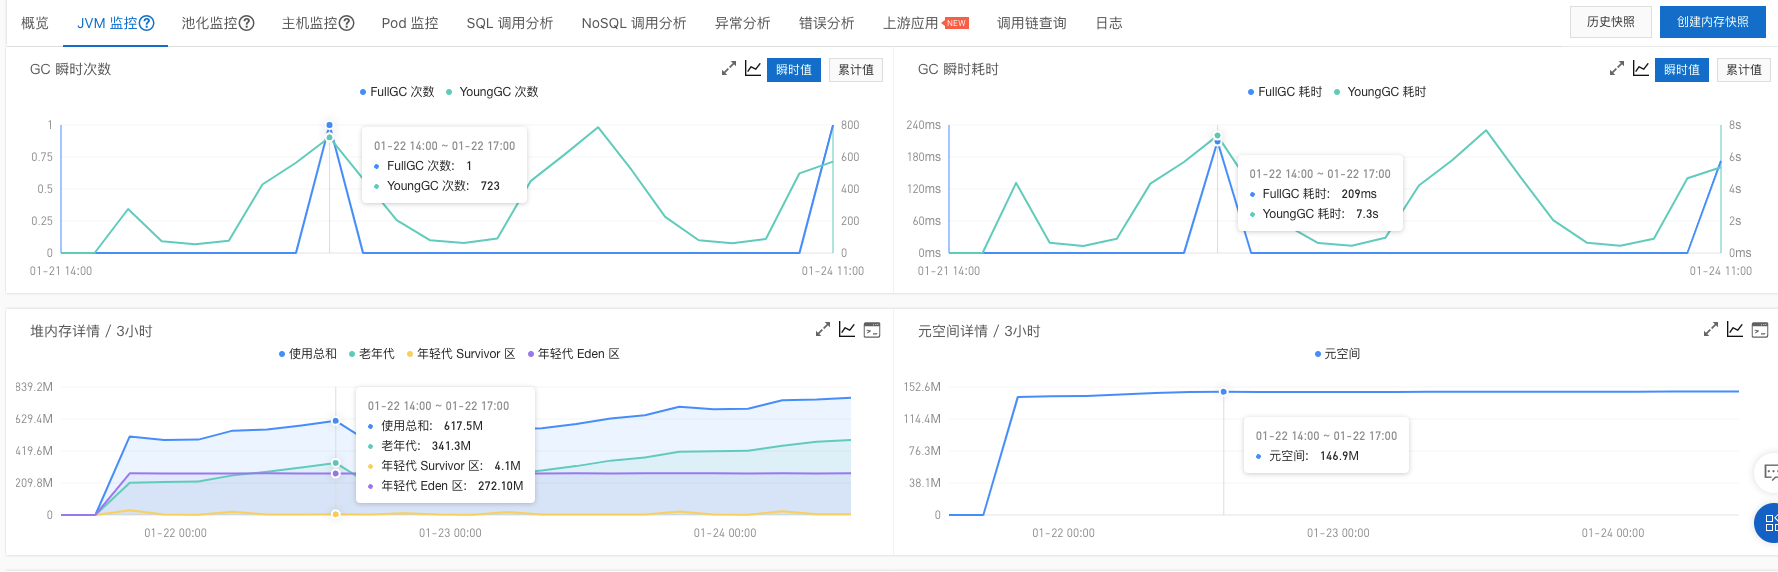Switch to 调用链查询 tab
The height and width of the screenshot is (572, 1778).
click(x=1032, y=23)
